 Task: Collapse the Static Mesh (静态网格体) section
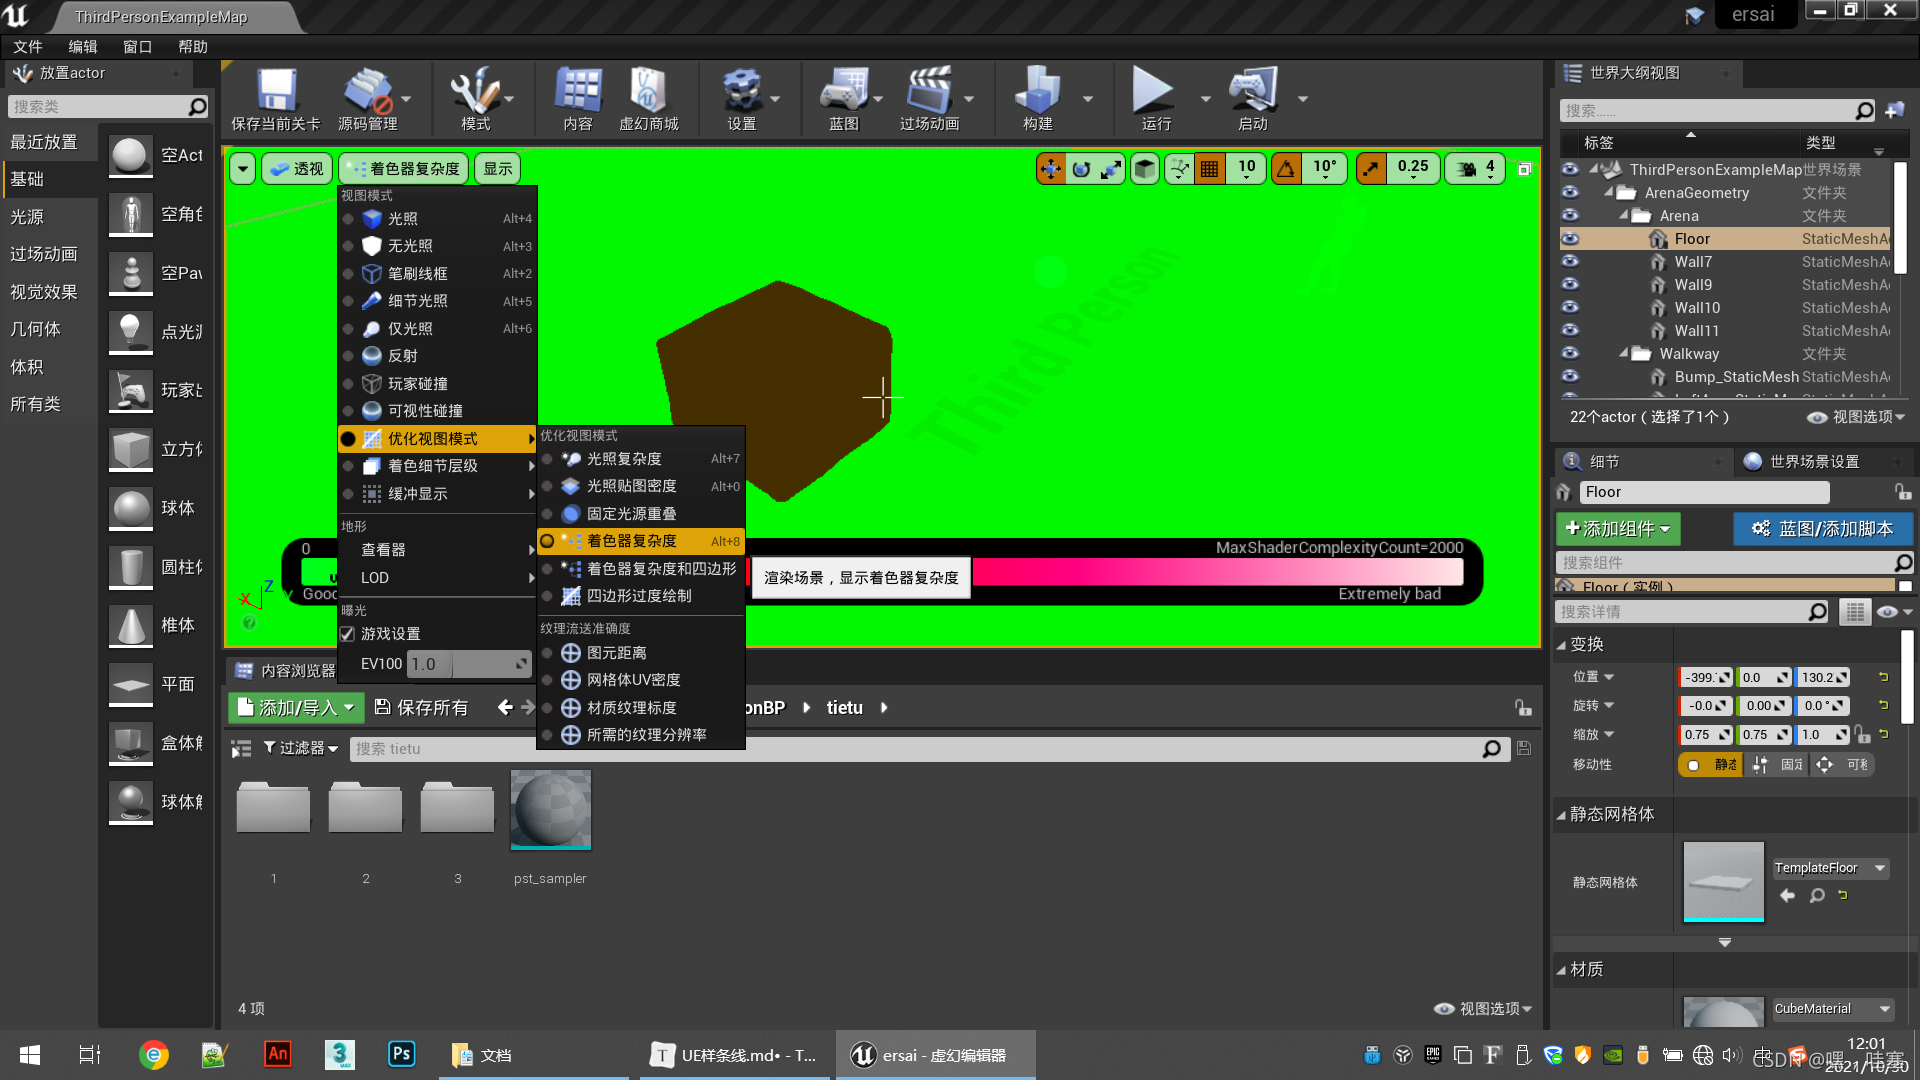click(1561, 815)
